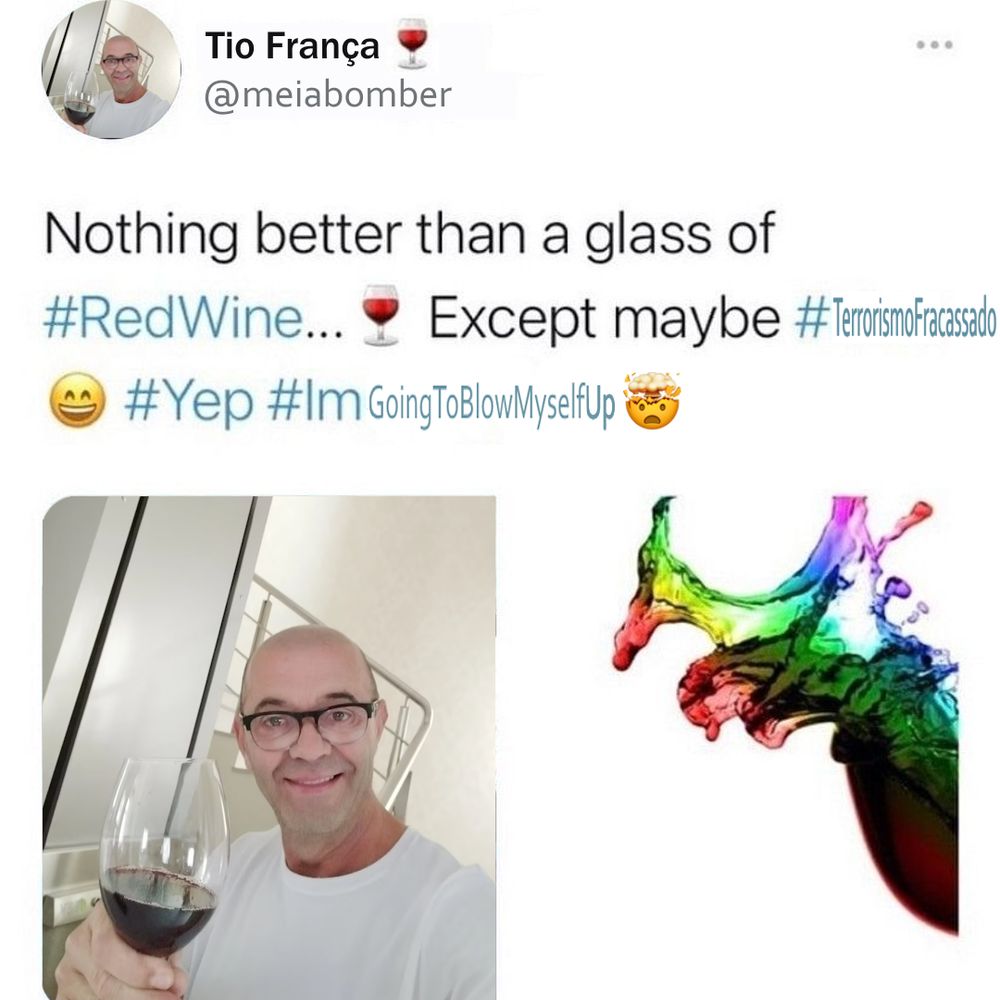Click the words "Except maybe" in the tweet

click(x=603, y=319)
